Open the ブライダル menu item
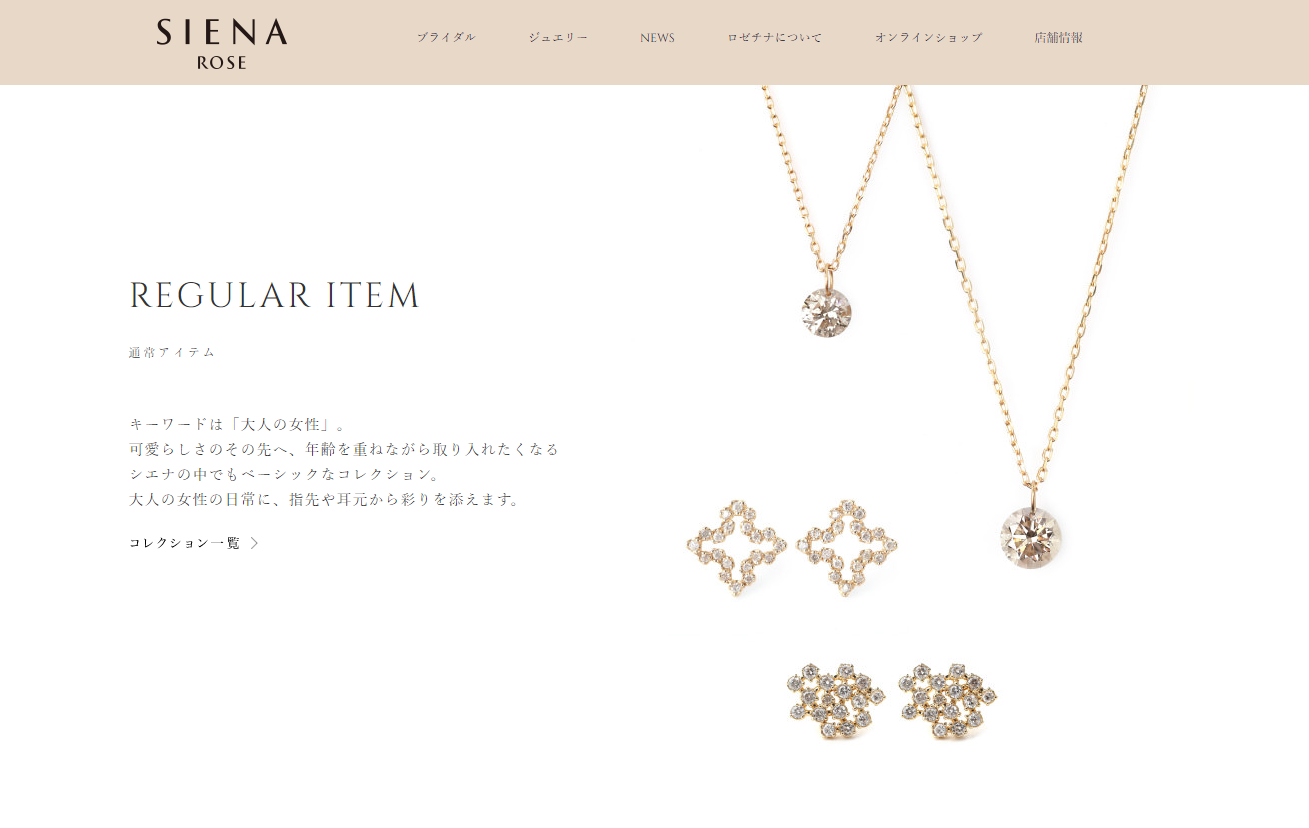 point(446,38)
